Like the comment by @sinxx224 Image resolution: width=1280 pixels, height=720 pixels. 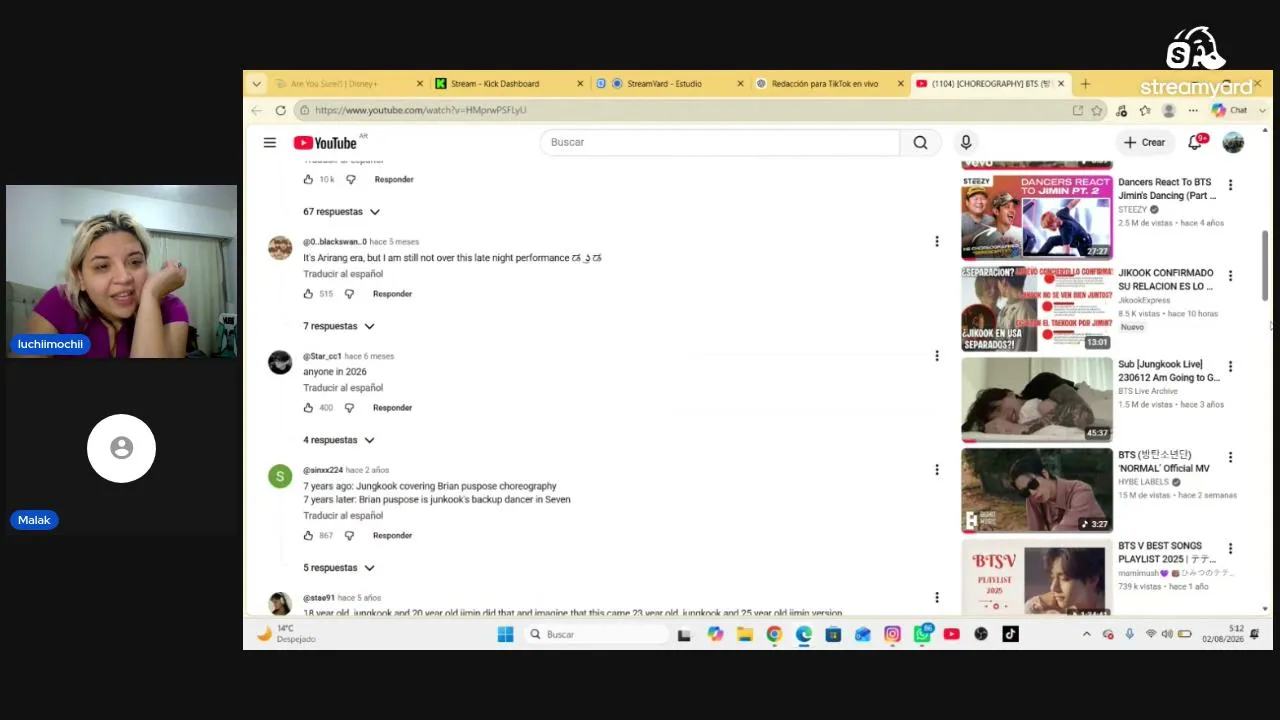click(308, 536)
